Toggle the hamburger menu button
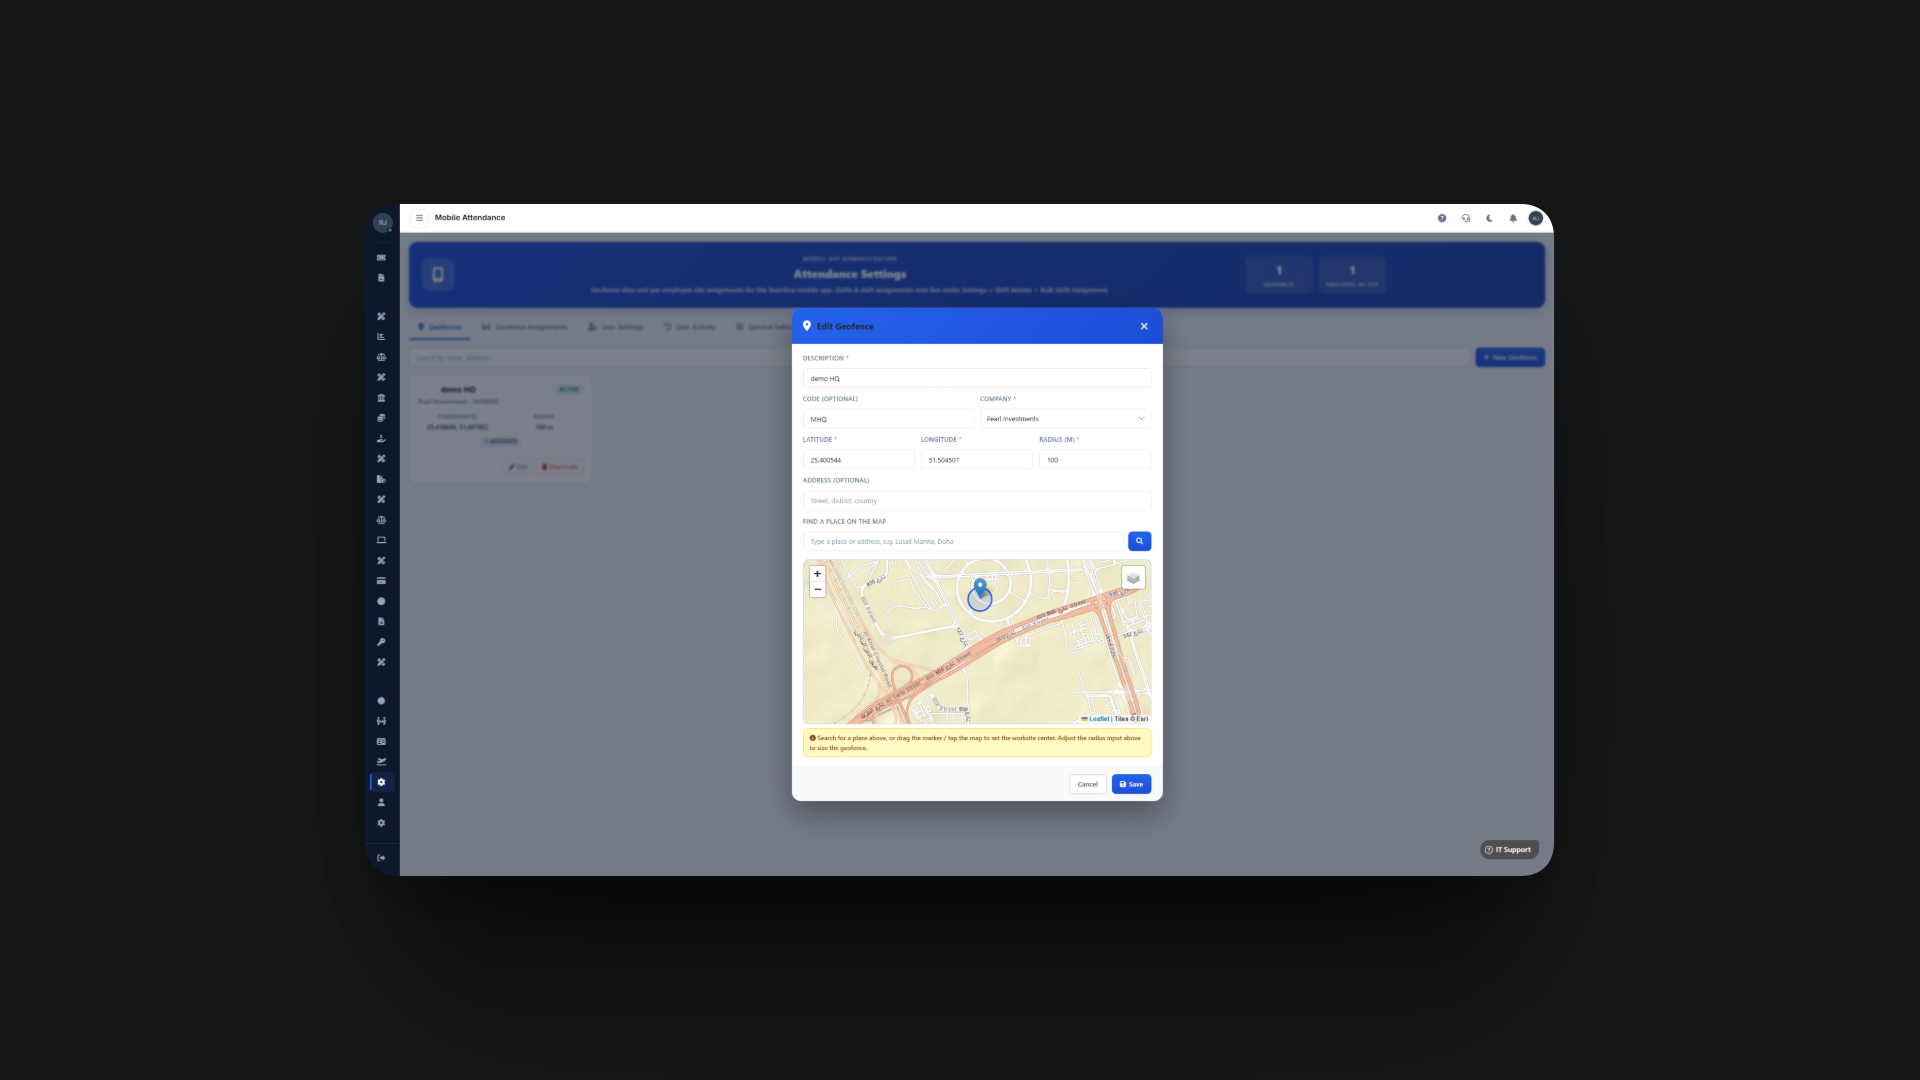 (x=419, y=218)
